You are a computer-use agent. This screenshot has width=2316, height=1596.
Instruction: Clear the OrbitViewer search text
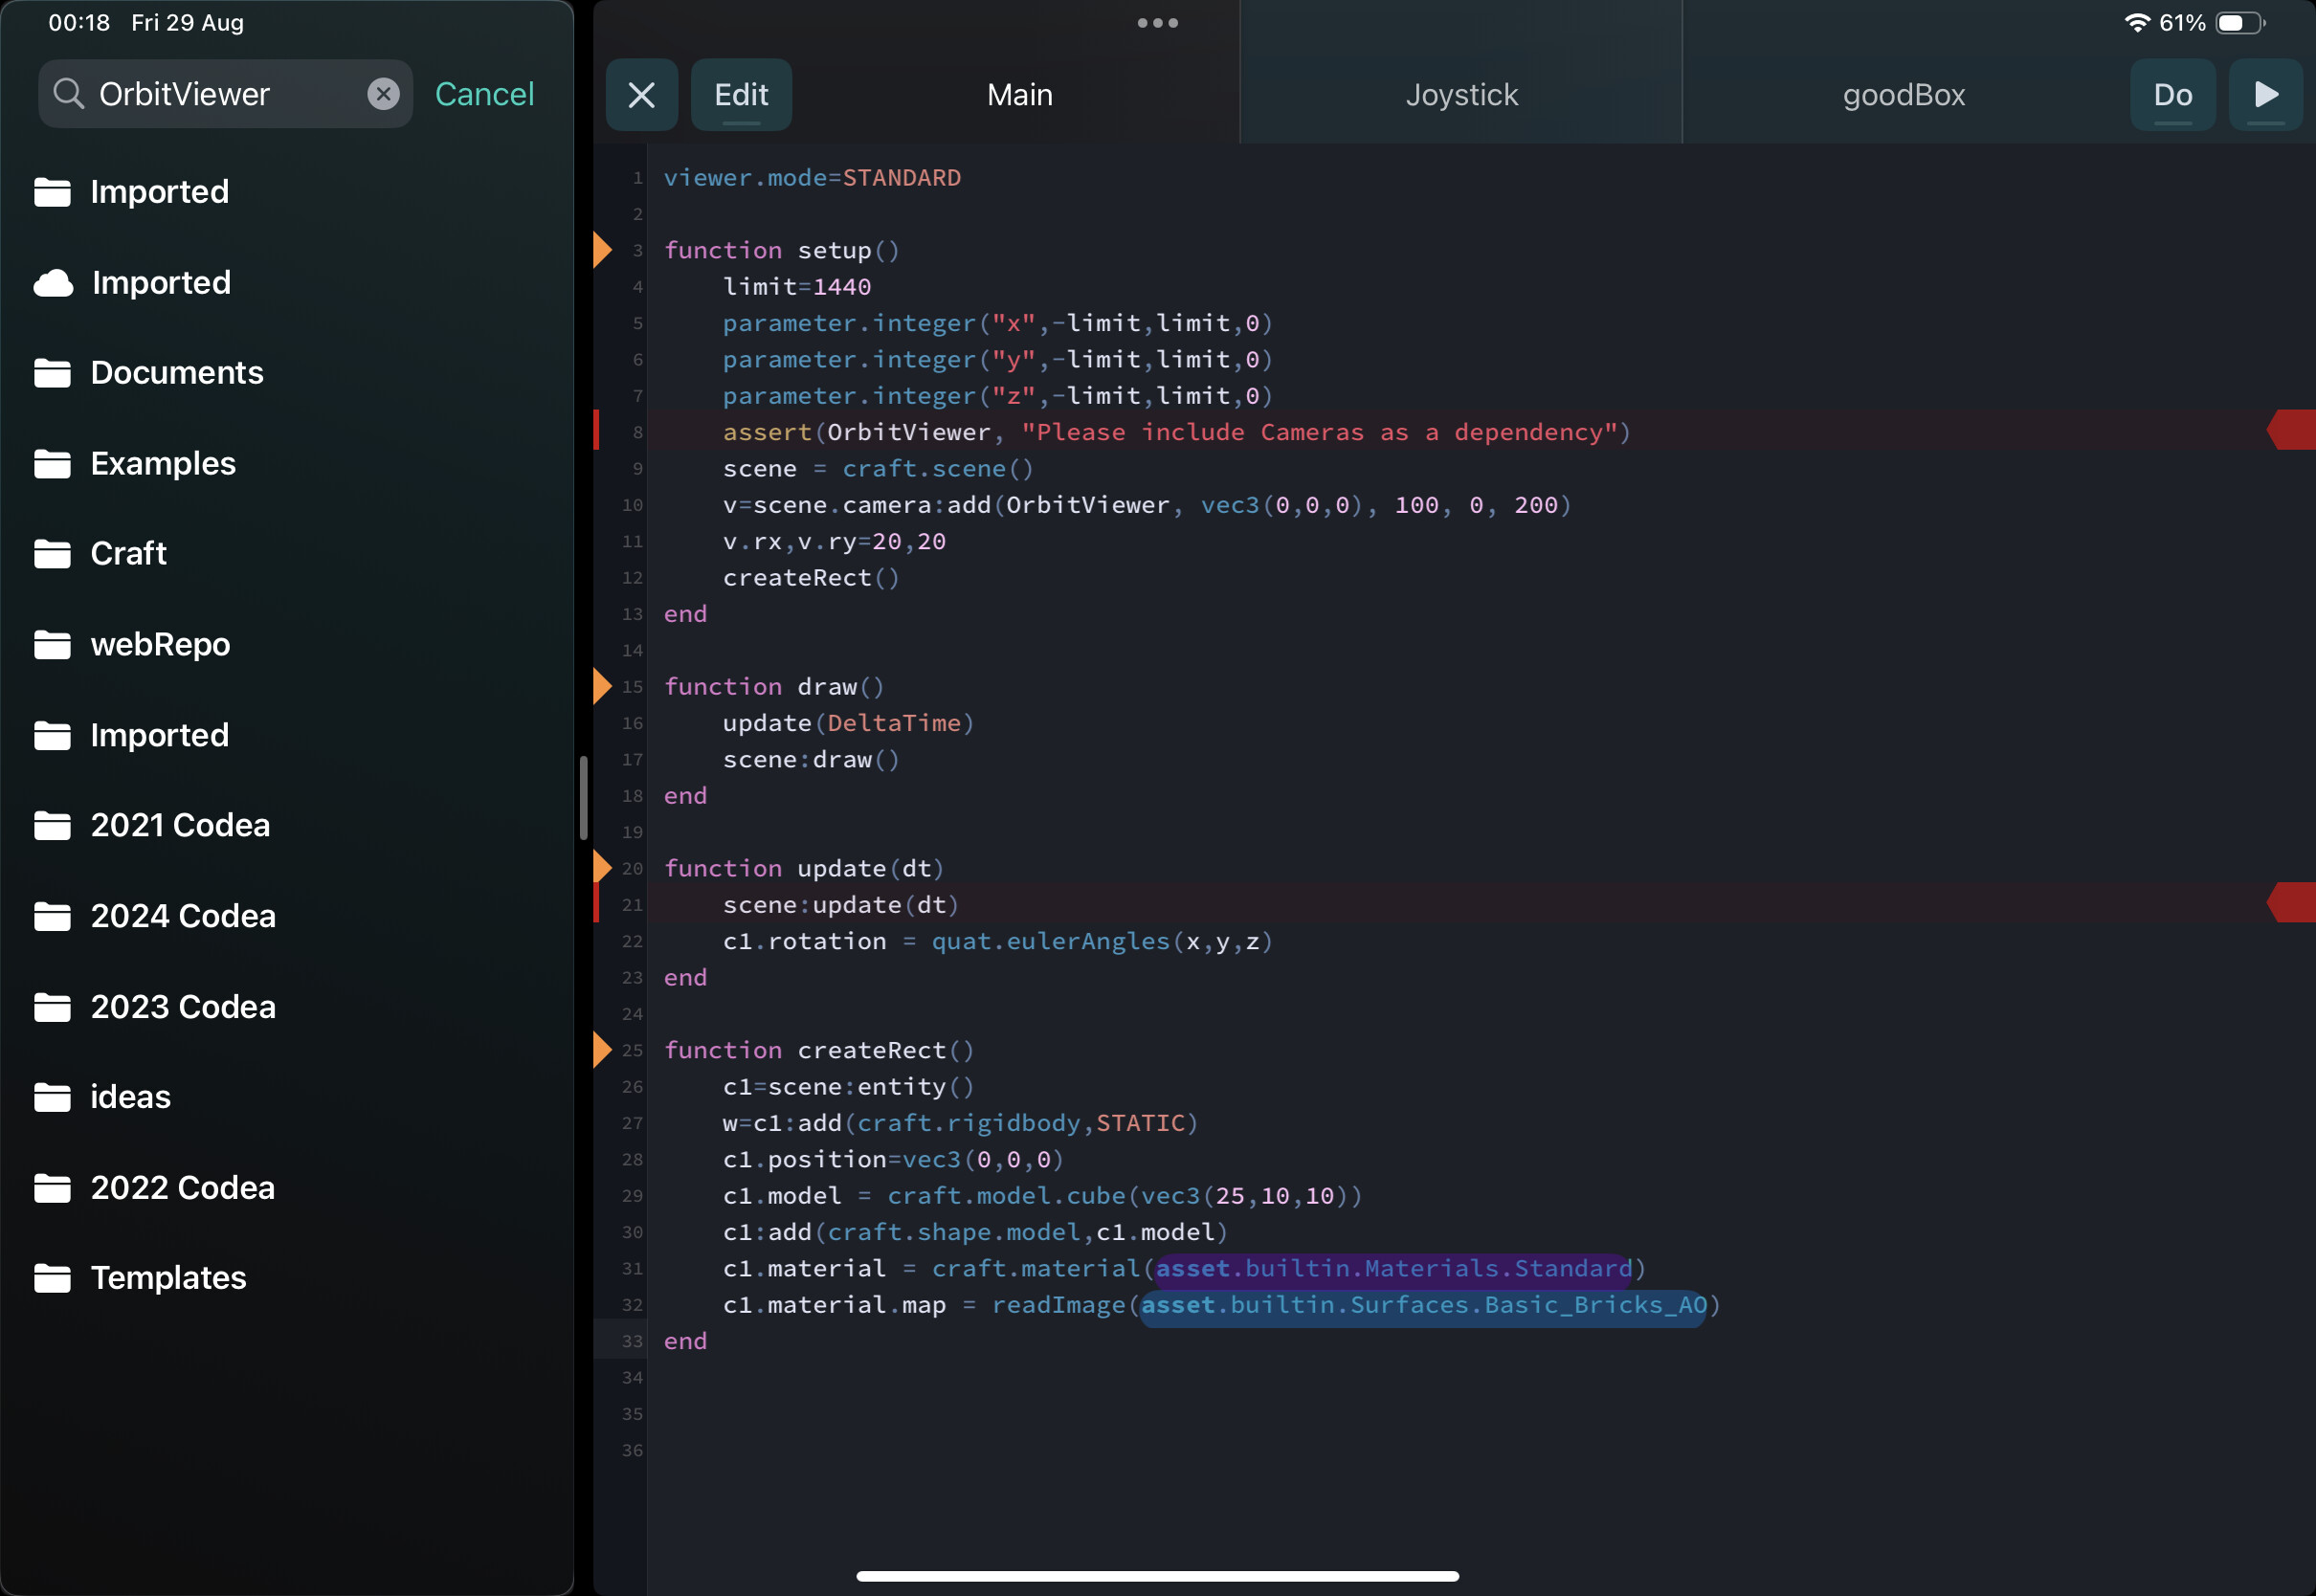click(383, 94)
